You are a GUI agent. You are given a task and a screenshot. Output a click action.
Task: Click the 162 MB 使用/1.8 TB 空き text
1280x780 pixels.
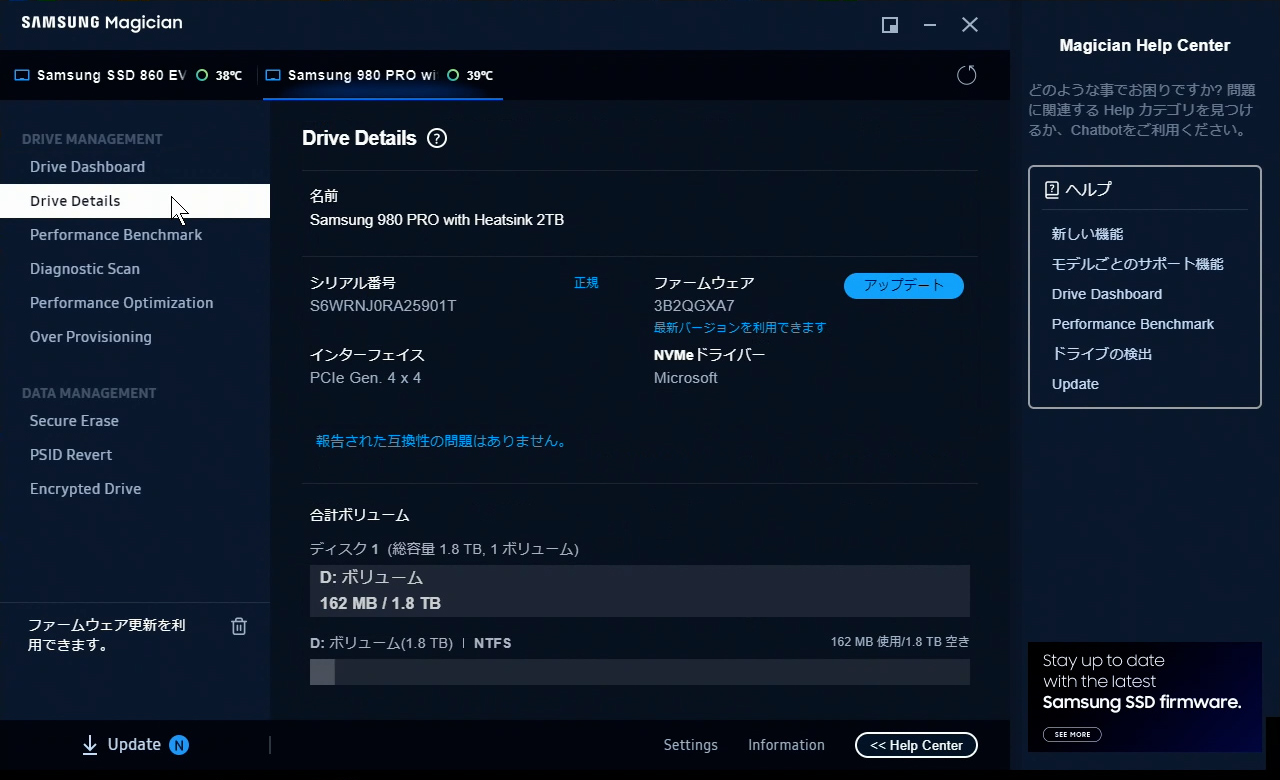[900, 642]
